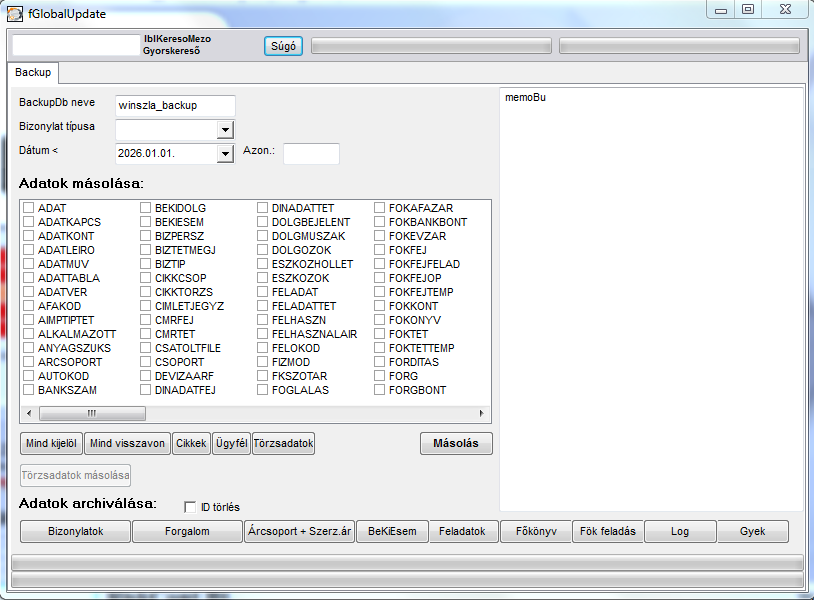Select the CIKKTORZS checkbox

point(145,292)
